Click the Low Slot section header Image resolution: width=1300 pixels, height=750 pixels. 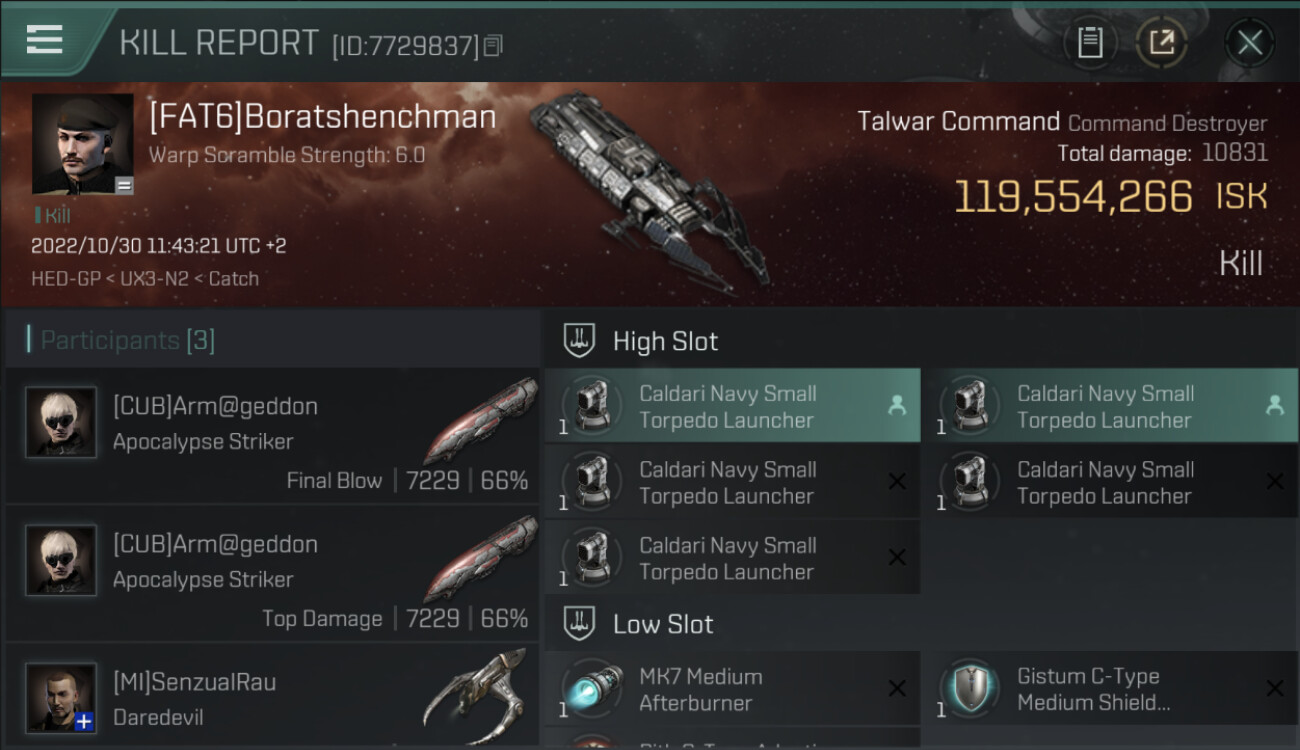point(663,624)
